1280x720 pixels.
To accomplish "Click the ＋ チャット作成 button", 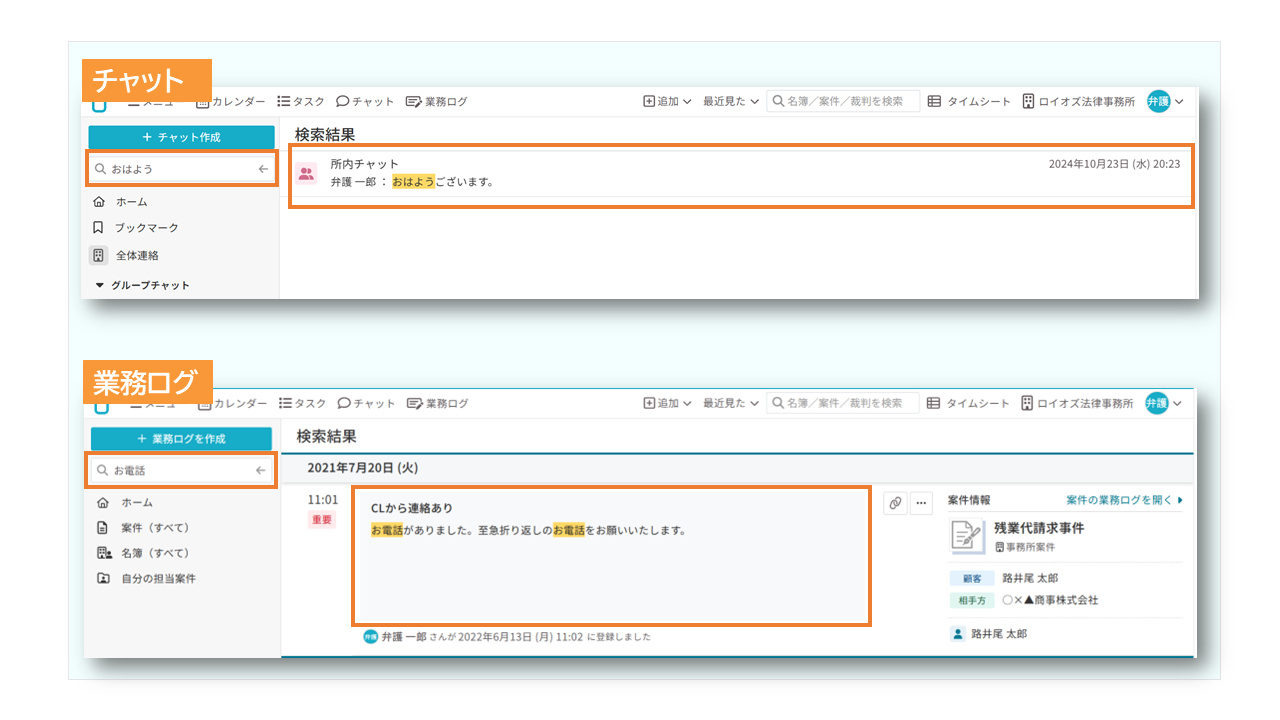I will click(x=181, y=137).
